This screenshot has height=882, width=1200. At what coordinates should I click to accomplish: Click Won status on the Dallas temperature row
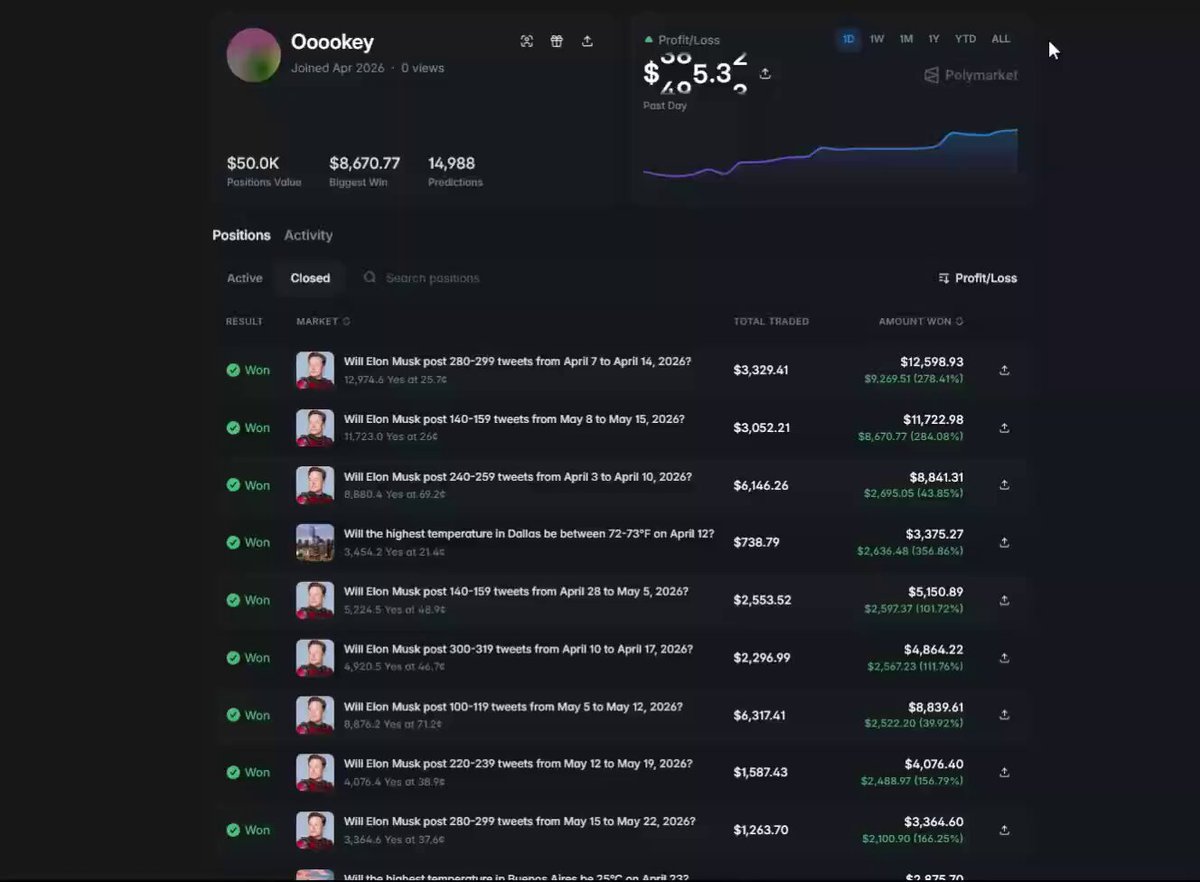(248, 543)
